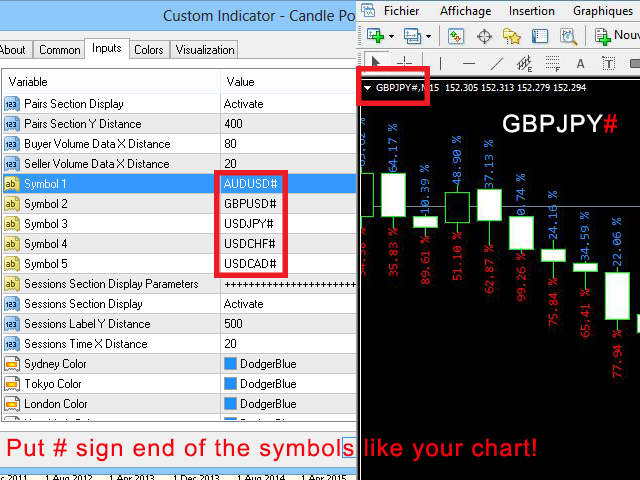
Task: Open the Affichage menu
Action: pyautogui.click(x=465, y=11)
